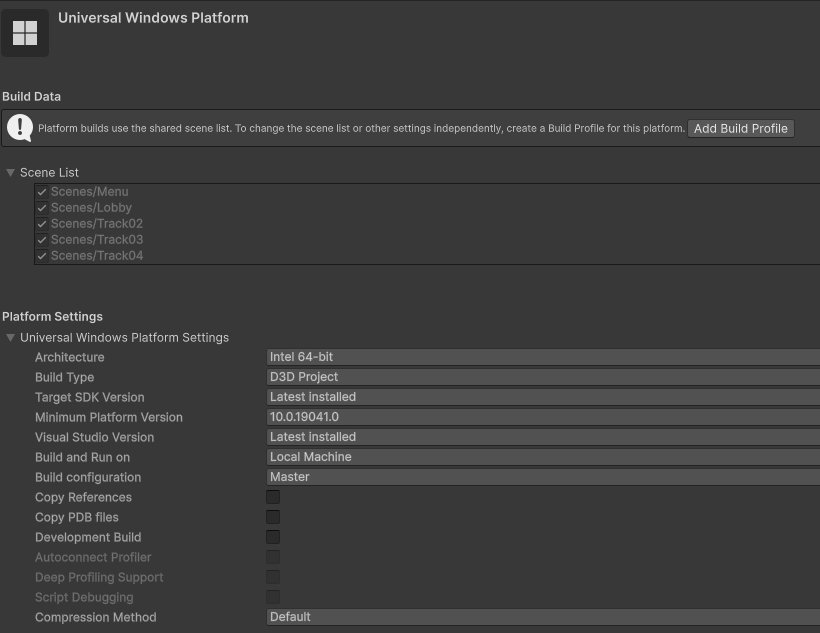Image resolution: width=820 pixels, height=633 pixels.
Task: Open the Visual Studio Version dropdown
Action: [543, 437]
